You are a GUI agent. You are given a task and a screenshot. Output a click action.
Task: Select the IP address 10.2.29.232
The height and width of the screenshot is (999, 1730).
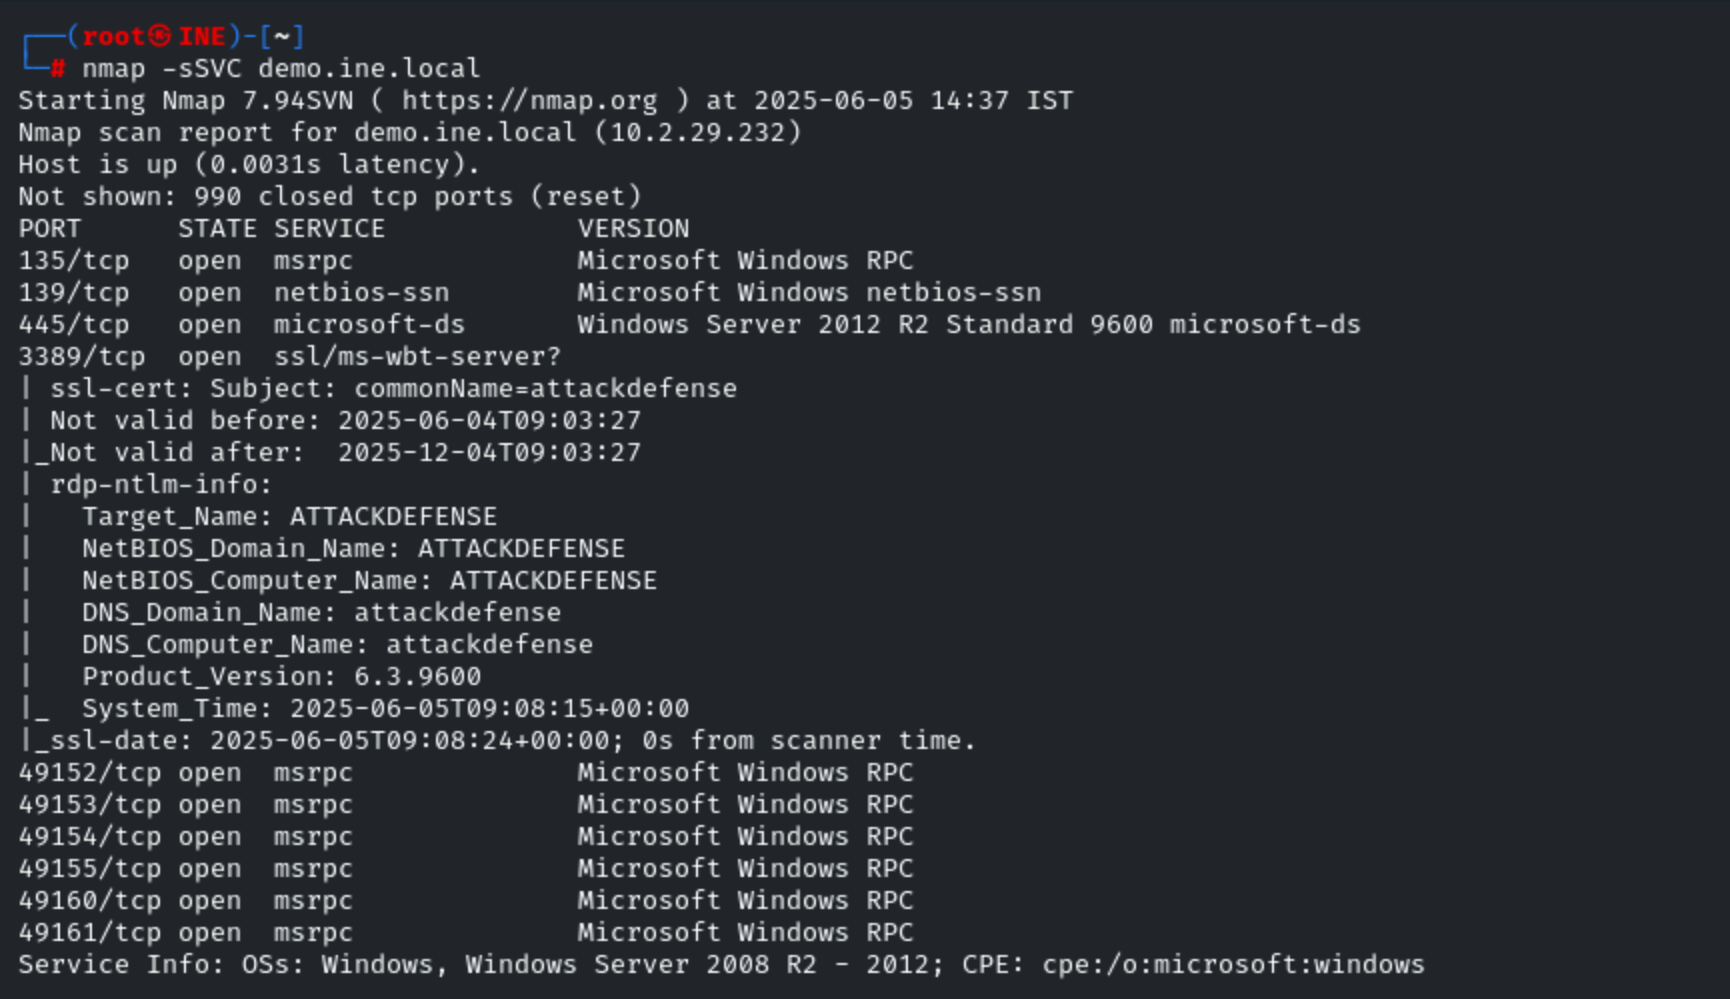pyautogui.click(x=698, y=133)
